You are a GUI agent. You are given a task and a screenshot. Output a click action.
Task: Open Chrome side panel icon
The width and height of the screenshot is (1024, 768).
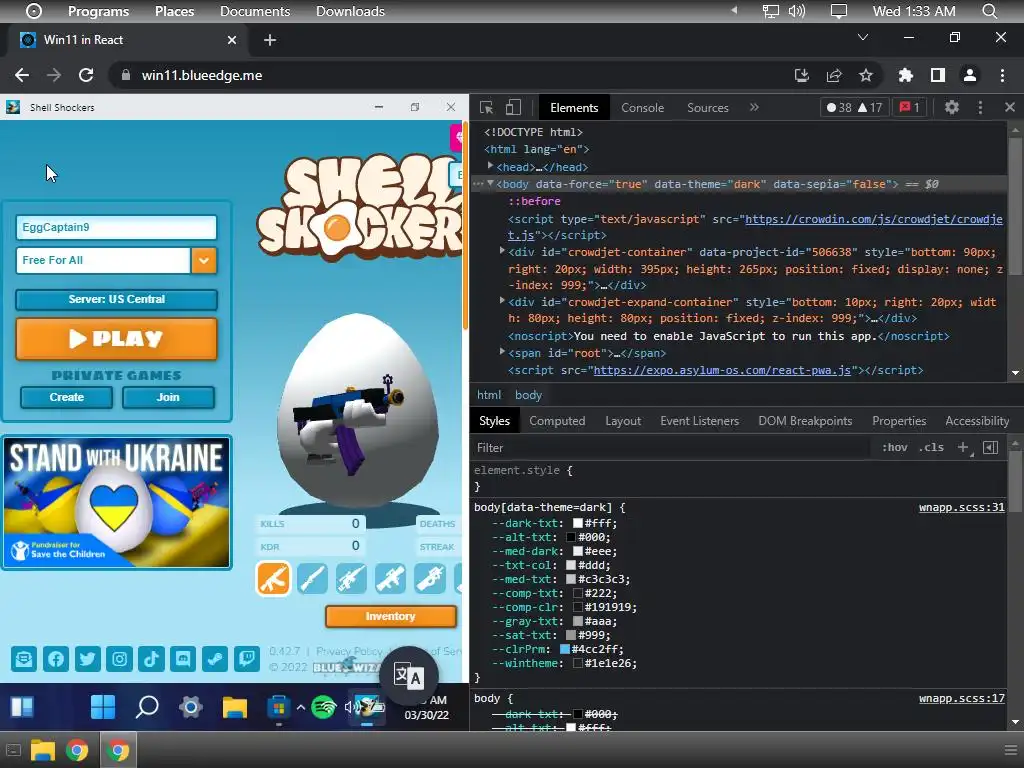938,75
